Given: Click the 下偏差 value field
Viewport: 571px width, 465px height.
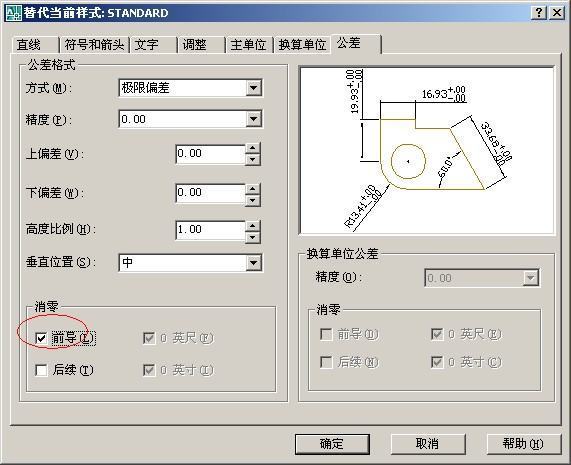Looking at the screenshot, I should coord(210,193).
